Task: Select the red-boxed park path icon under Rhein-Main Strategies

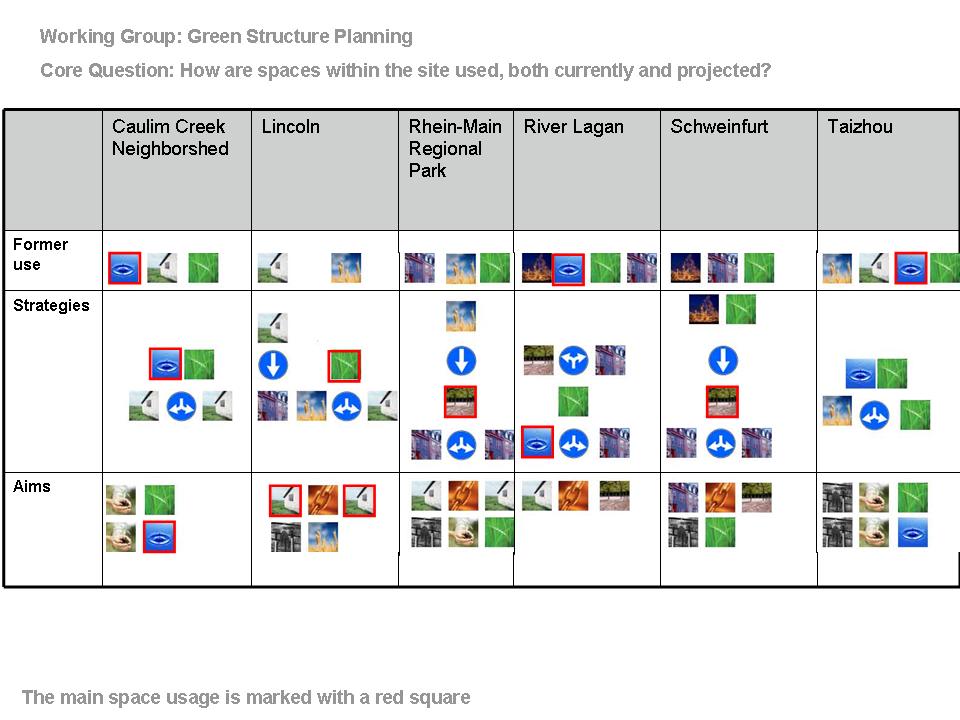Action: tap(460, 402)
